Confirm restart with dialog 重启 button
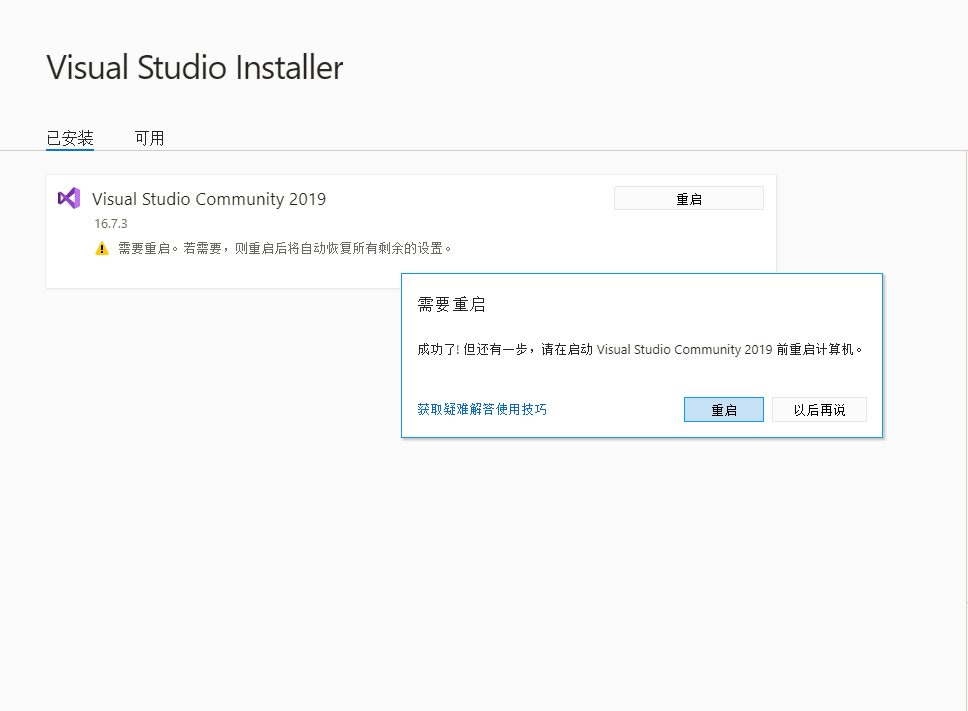 click(x=724, y=410)
